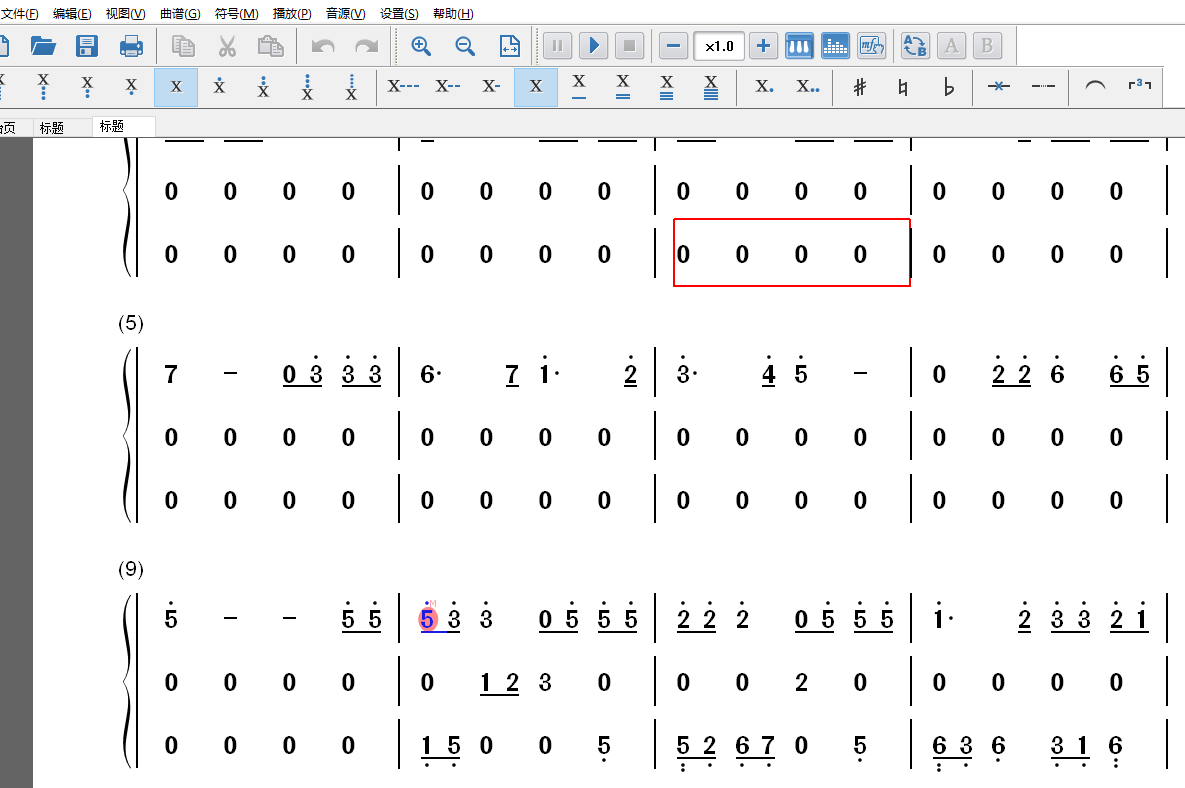Select the highlighted note 5 in measure 10

[428, 620]
